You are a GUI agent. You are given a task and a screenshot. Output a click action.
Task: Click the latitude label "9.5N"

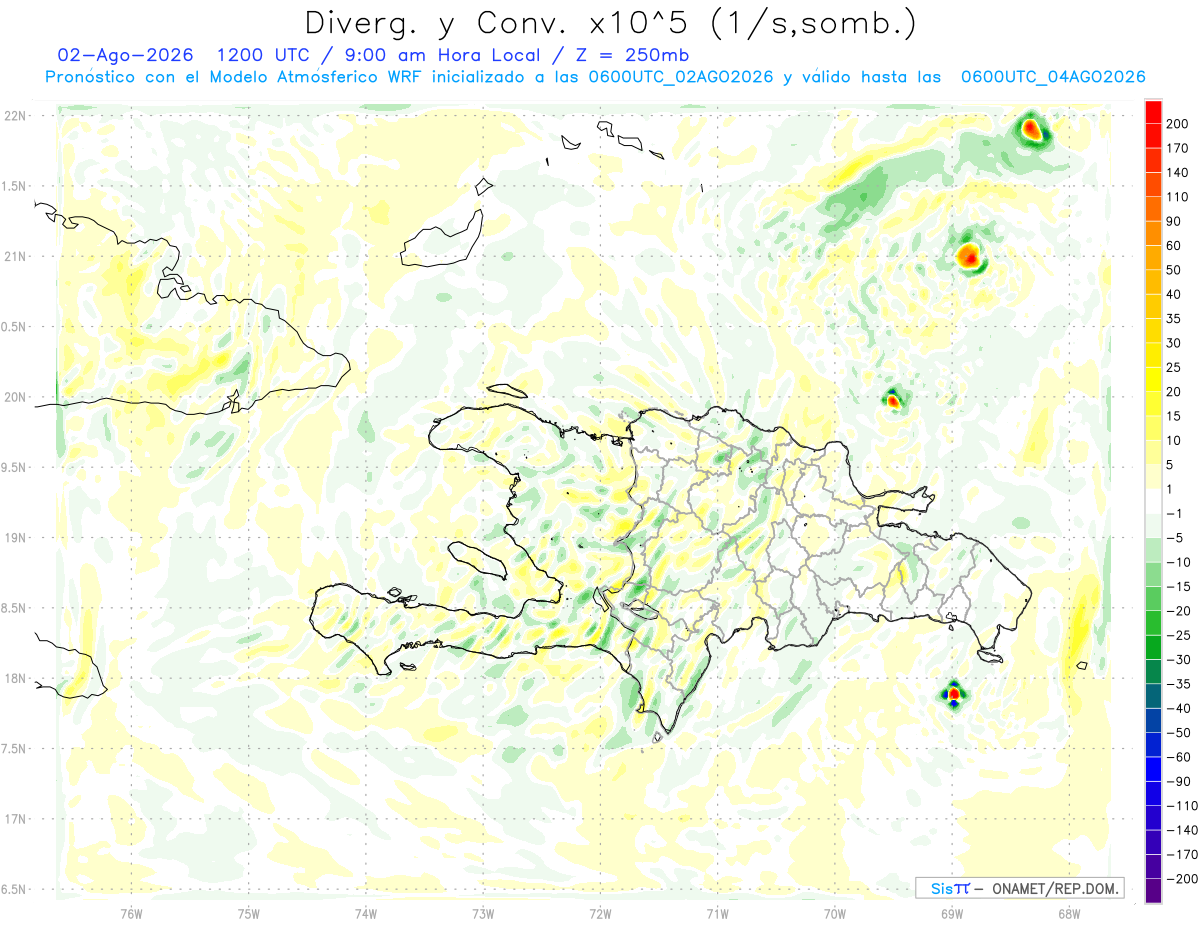(x=15, y=467)
